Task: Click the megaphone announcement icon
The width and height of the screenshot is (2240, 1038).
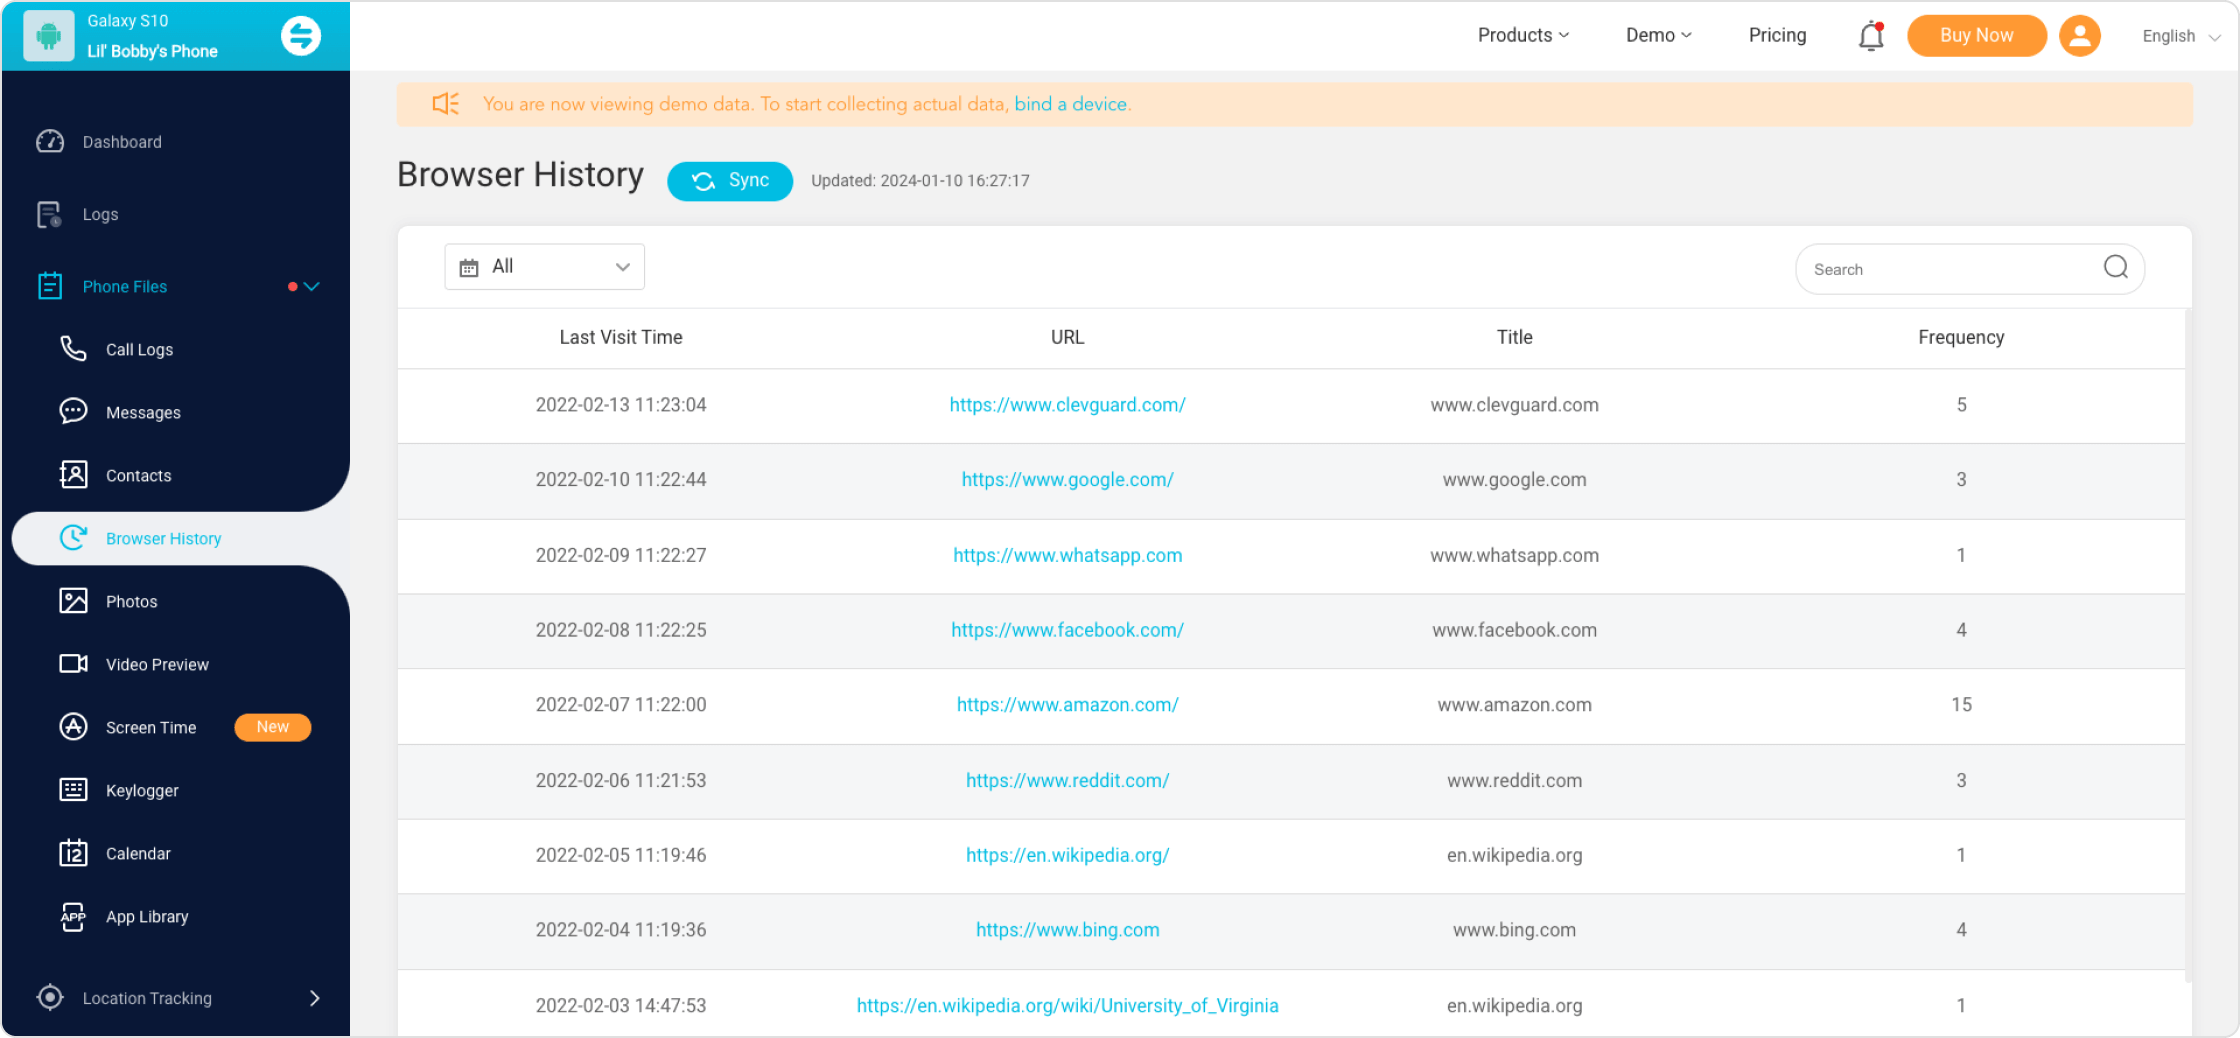Action: point(446,104)
